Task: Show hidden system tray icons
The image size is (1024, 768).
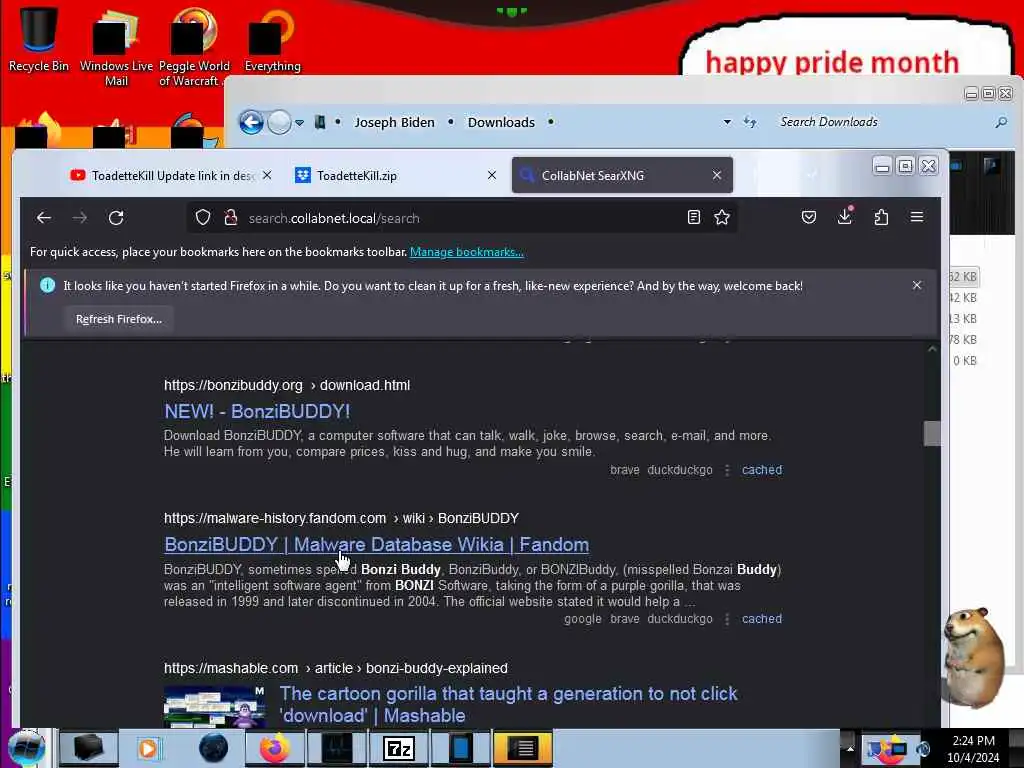Action: [850, 748]
